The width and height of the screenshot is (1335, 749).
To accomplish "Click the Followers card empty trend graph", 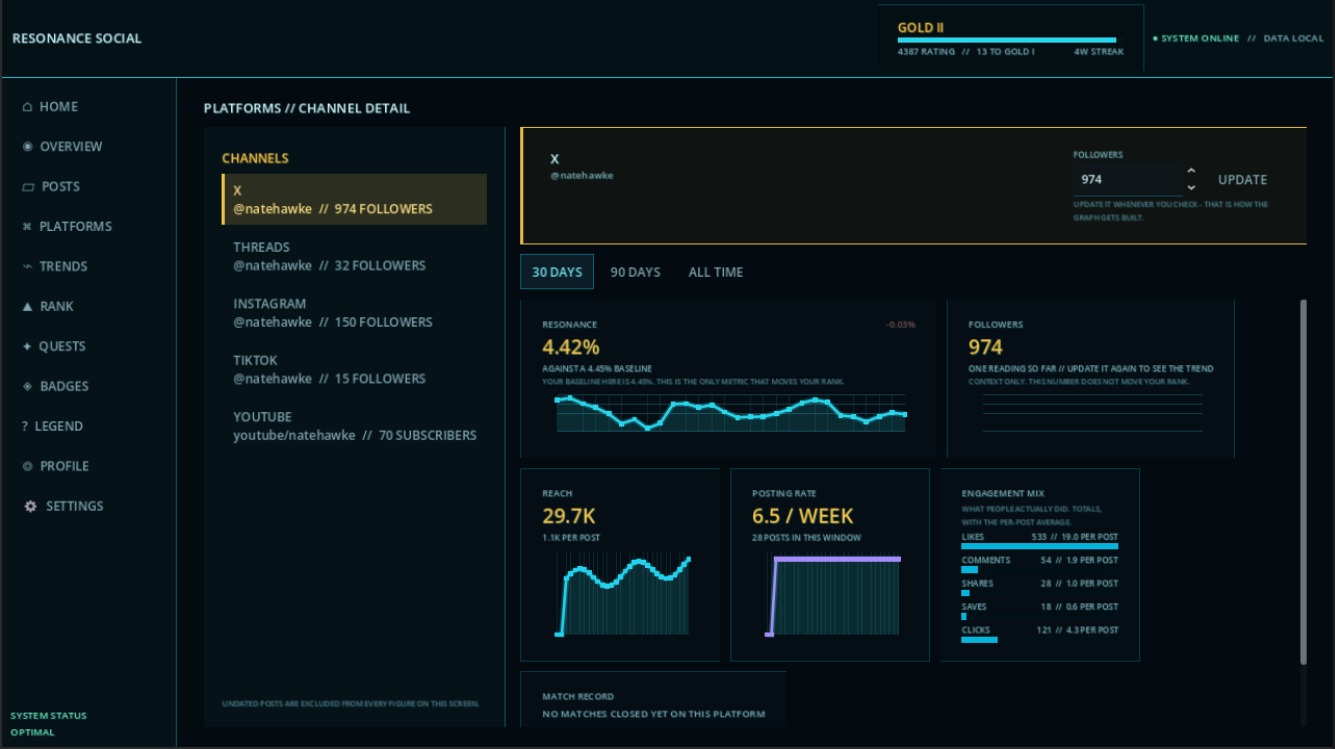I will (1092, 412).
